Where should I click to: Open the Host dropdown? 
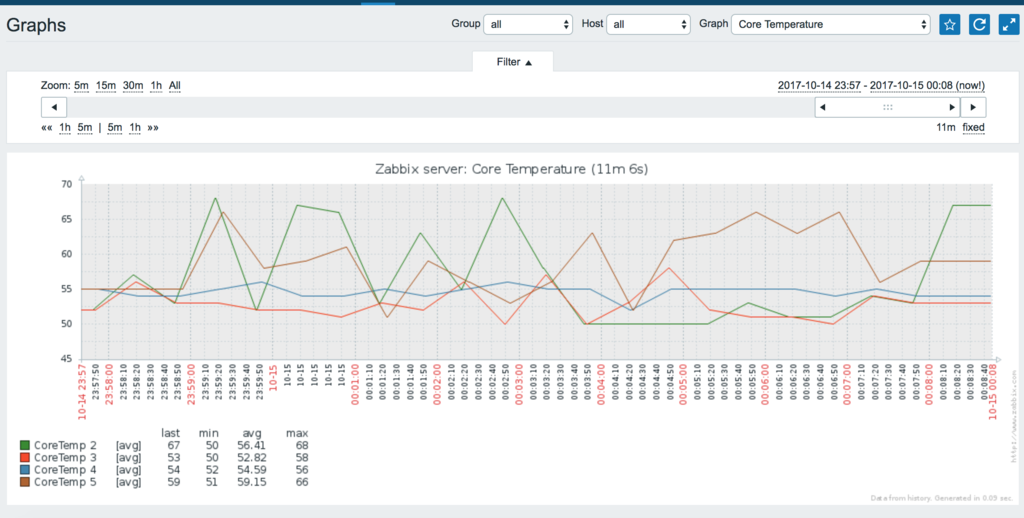(648, 24)
